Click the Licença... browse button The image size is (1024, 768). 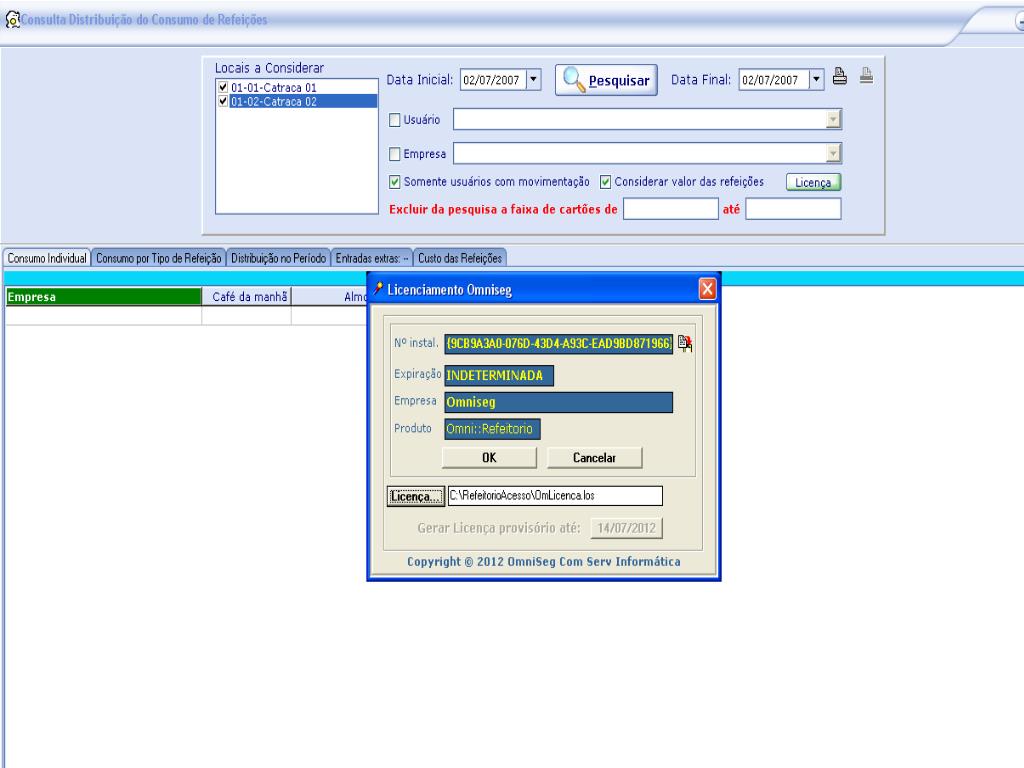tap(415, 496)
